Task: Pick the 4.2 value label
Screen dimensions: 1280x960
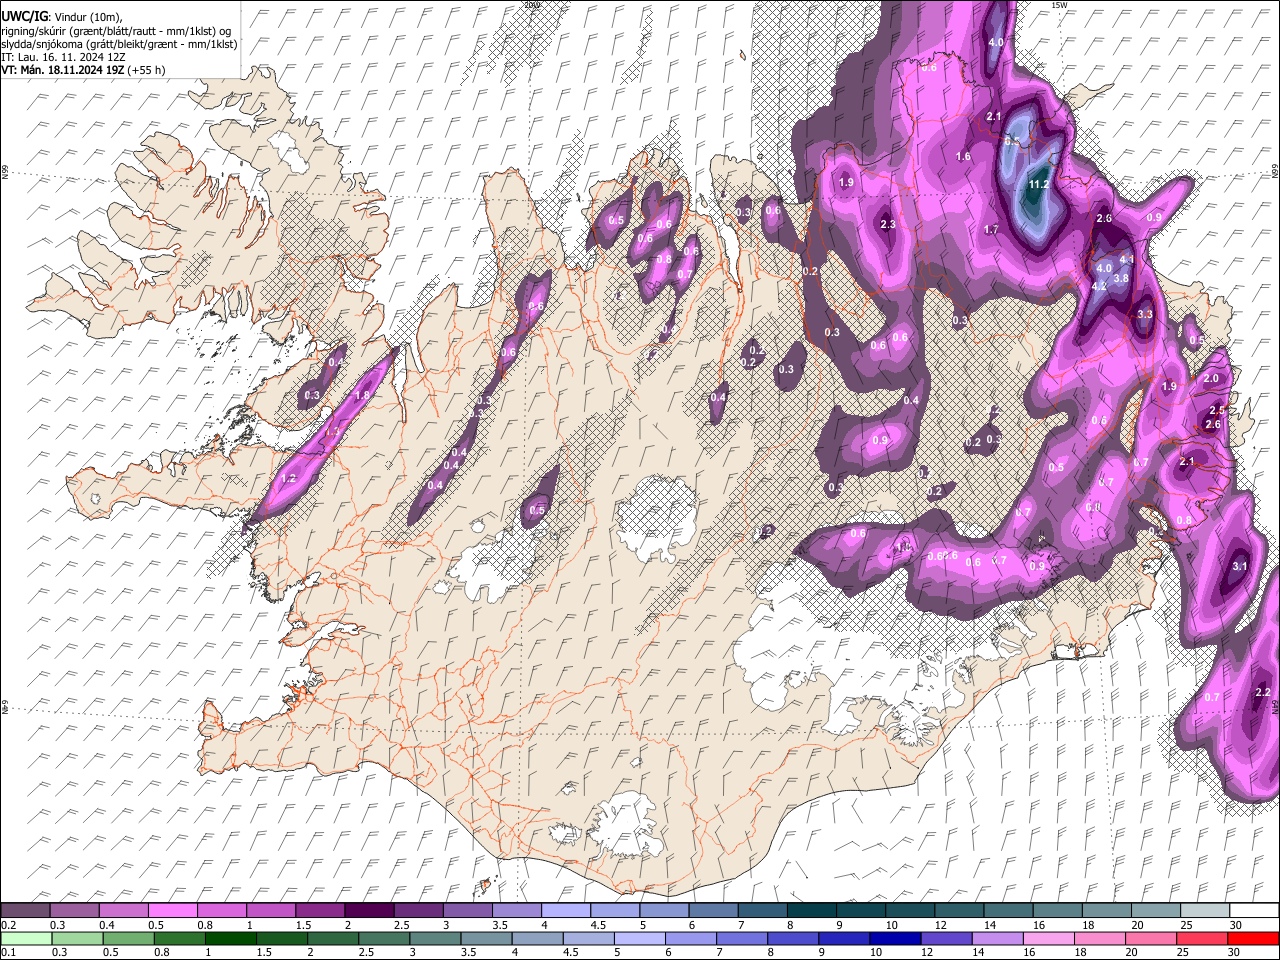Action: [1098, 286]
